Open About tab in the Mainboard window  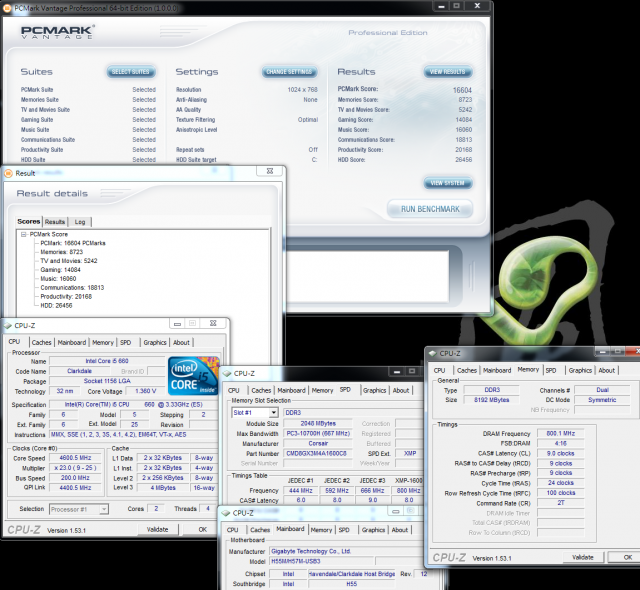(x=400, y=530)
